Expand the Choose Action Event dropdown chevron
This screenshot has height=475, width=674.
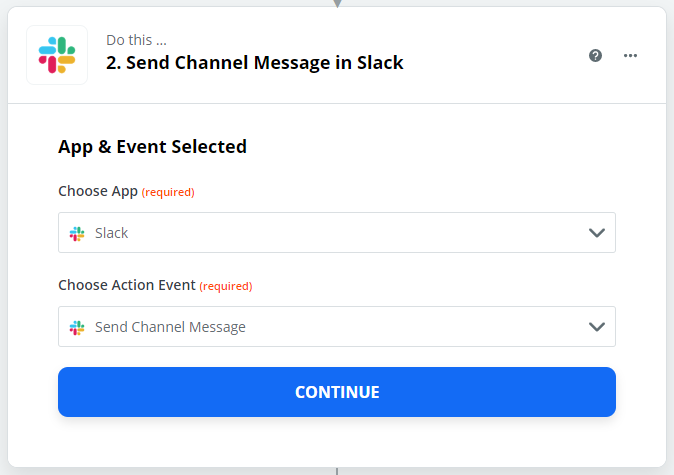pyautogui.click(x=597, y=327)
